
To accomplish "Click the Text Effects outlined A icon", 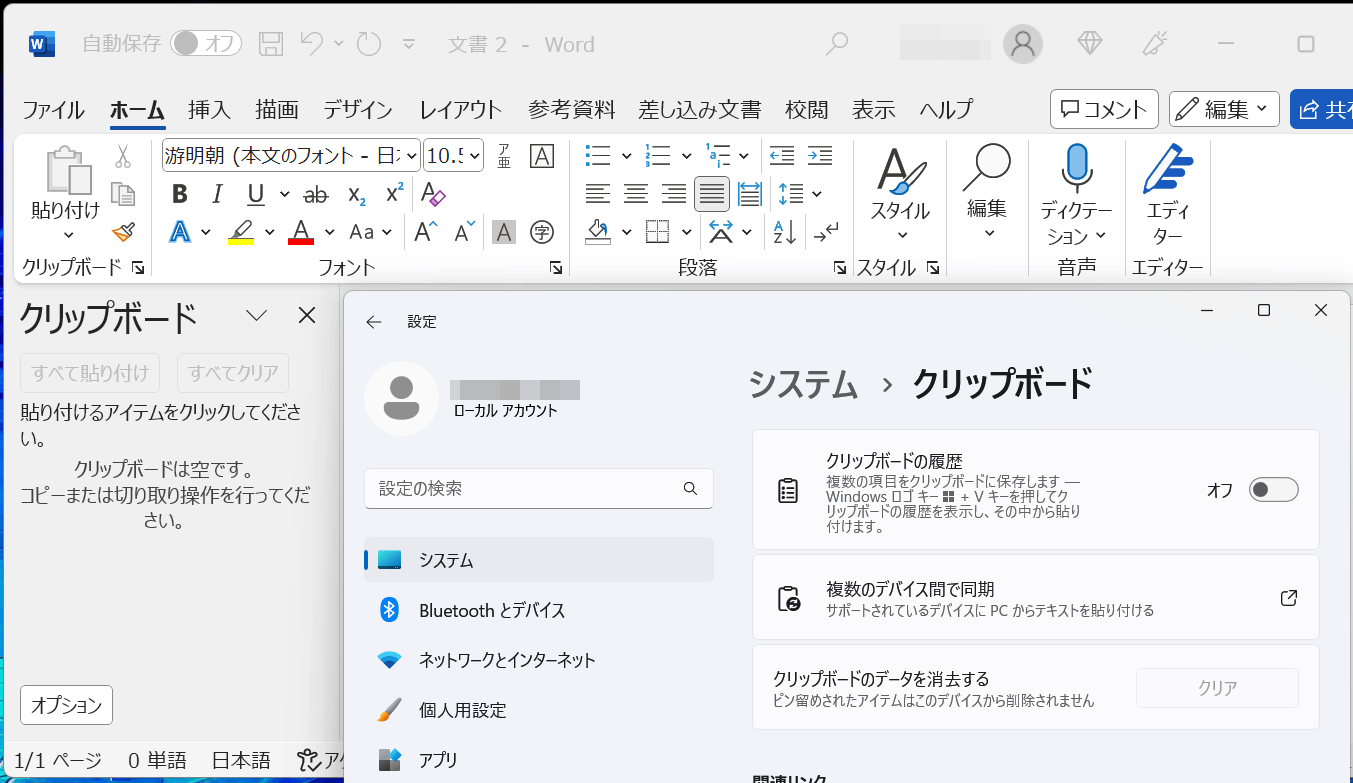I will tap(180, 232).
